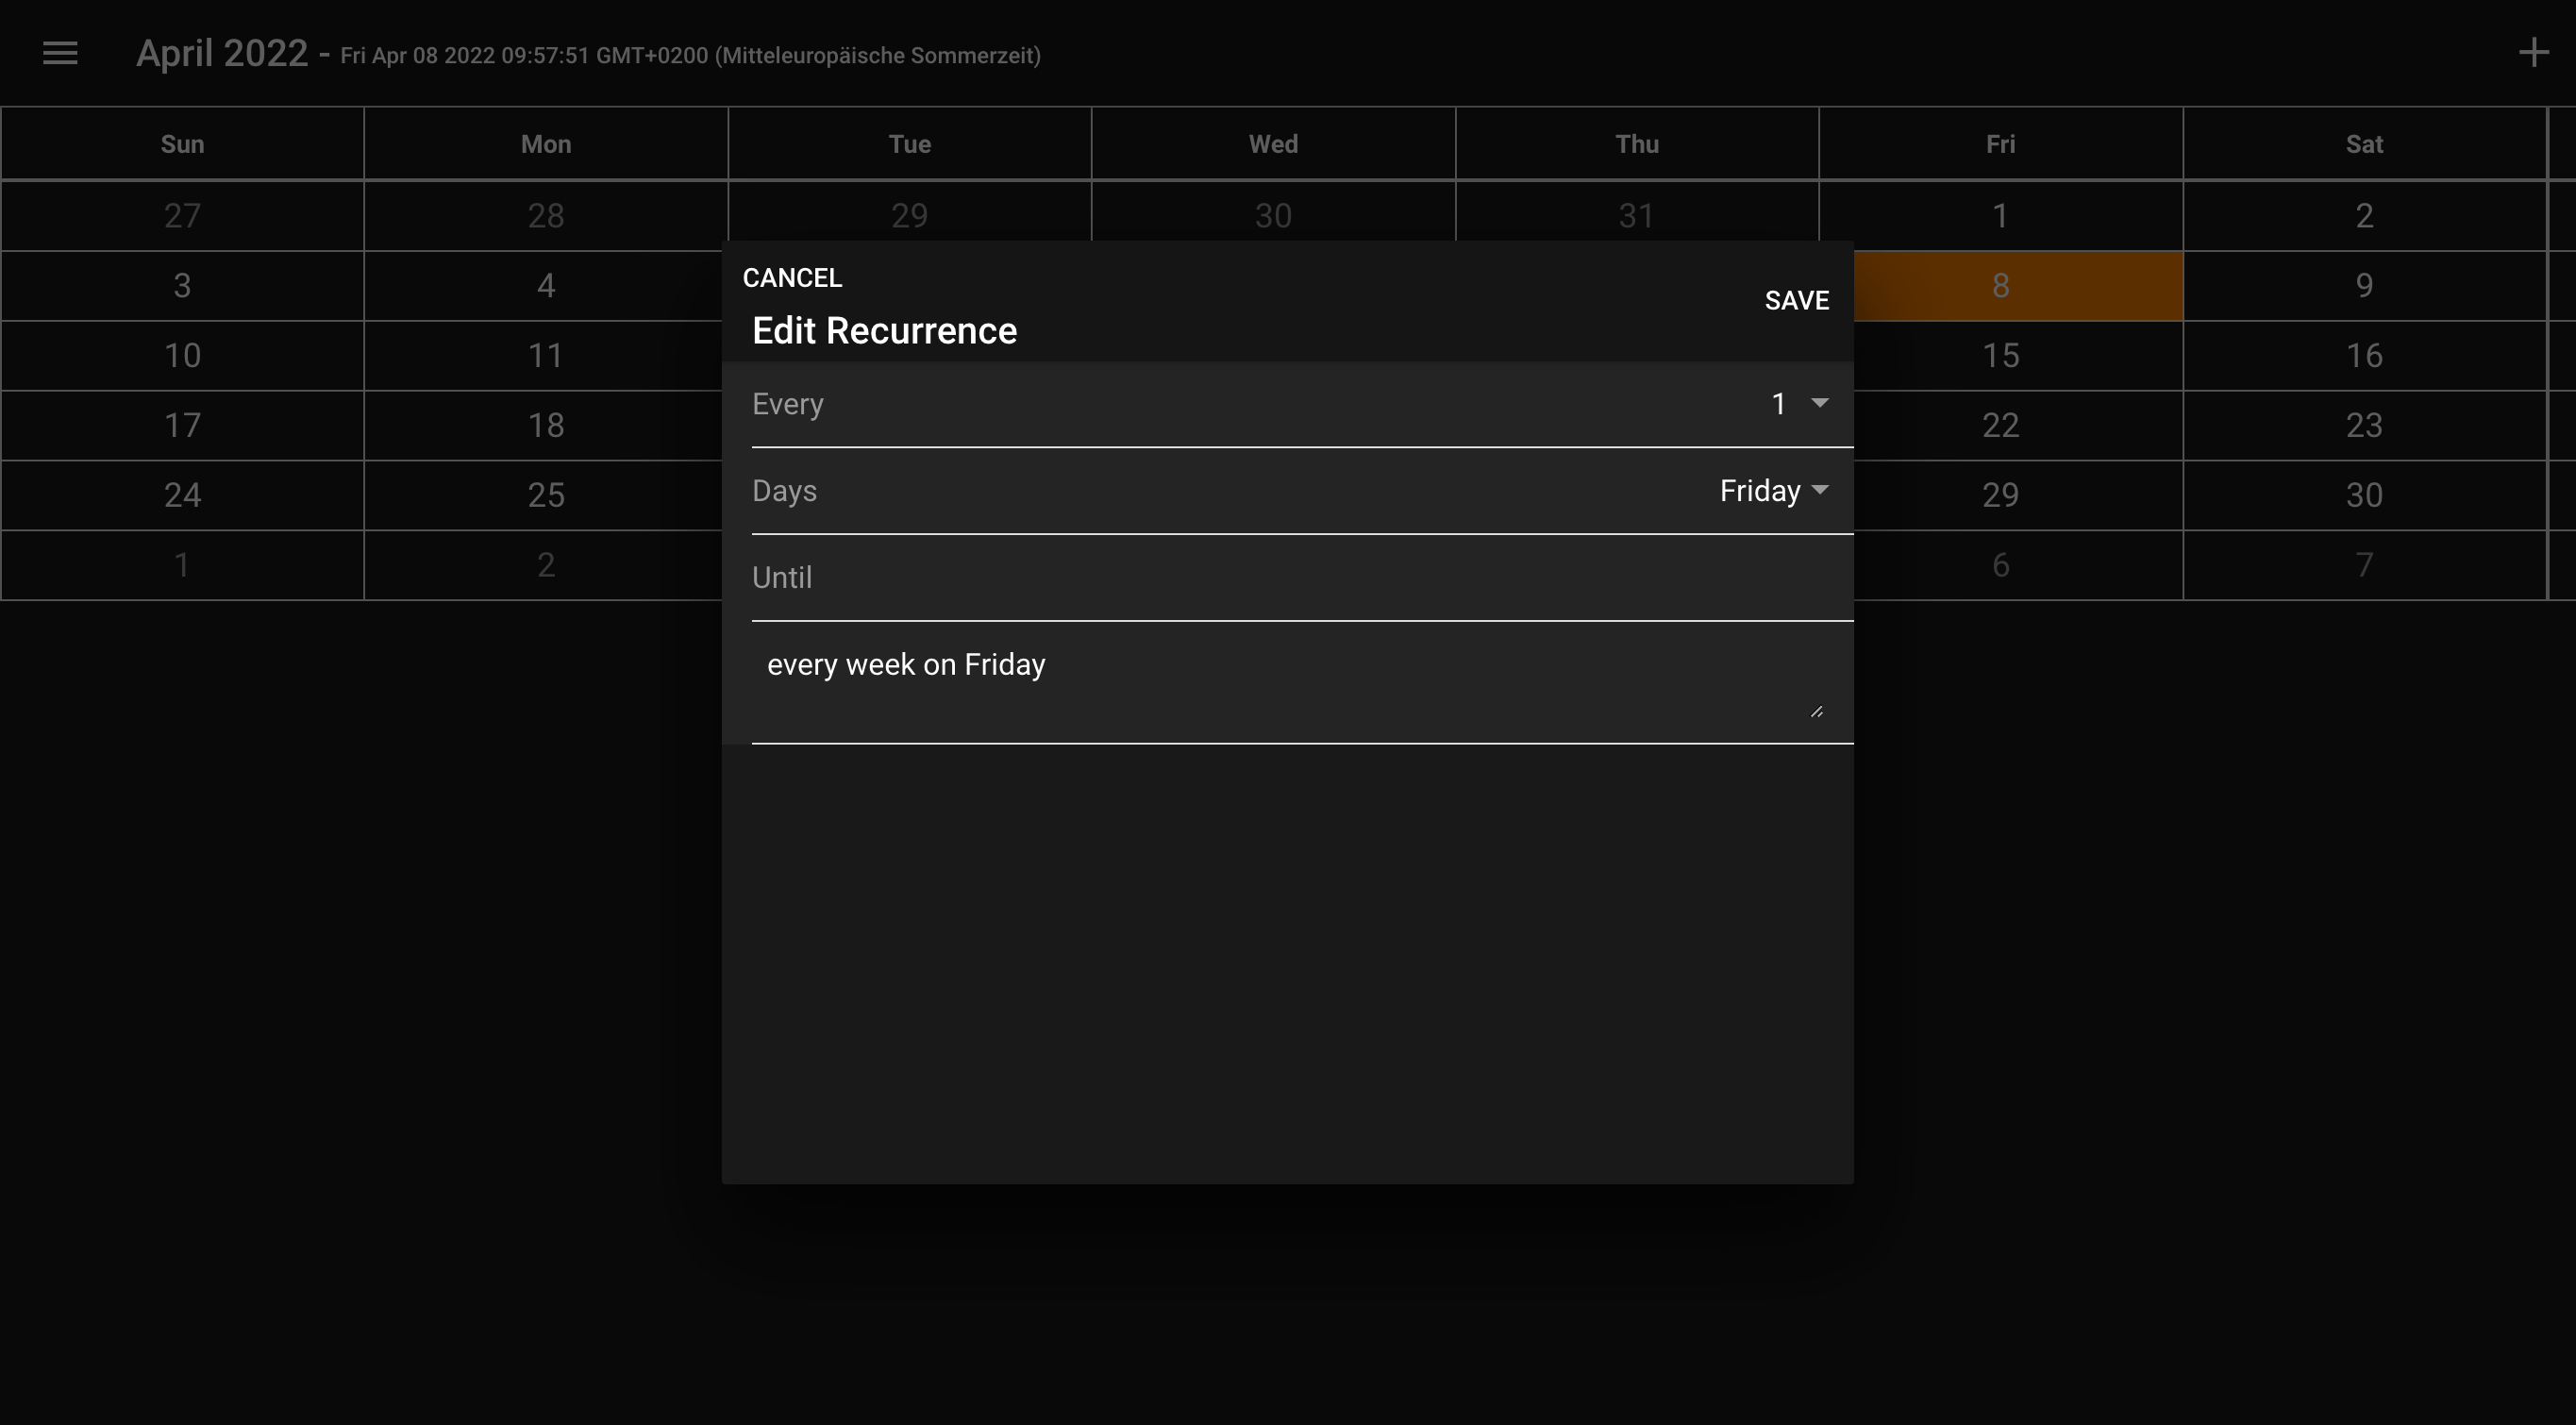Select March 28 in previous month row
The image size is (2576, 1425).
[x=545, y=216]
